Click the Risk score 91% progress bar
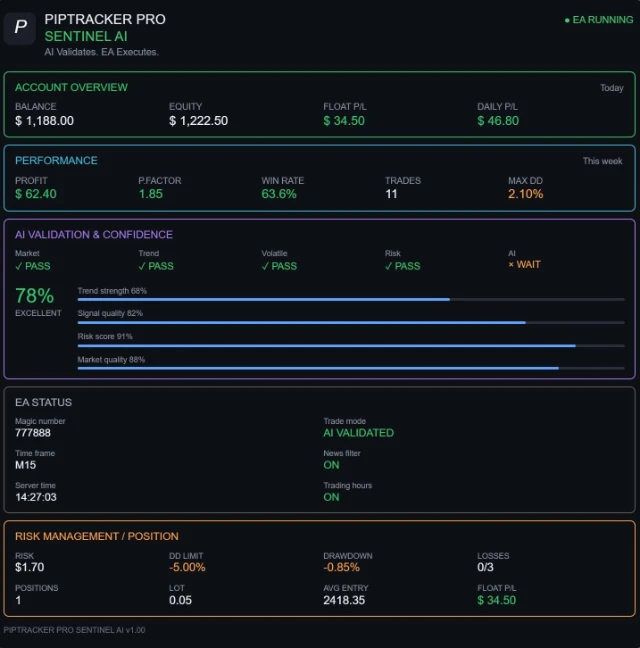Viewport: 640px width, 648px height. click(351, 345)
